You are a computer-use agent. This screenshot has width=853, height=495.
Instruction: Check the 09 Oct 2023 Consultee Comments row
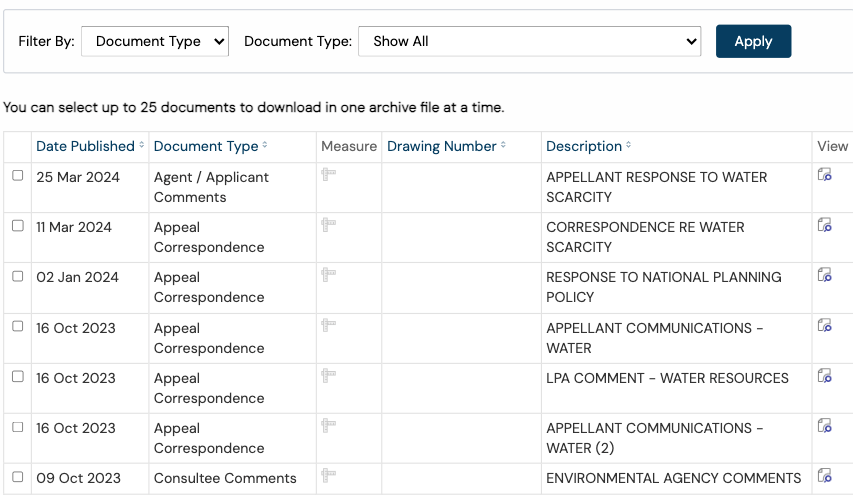pos(17,477)
